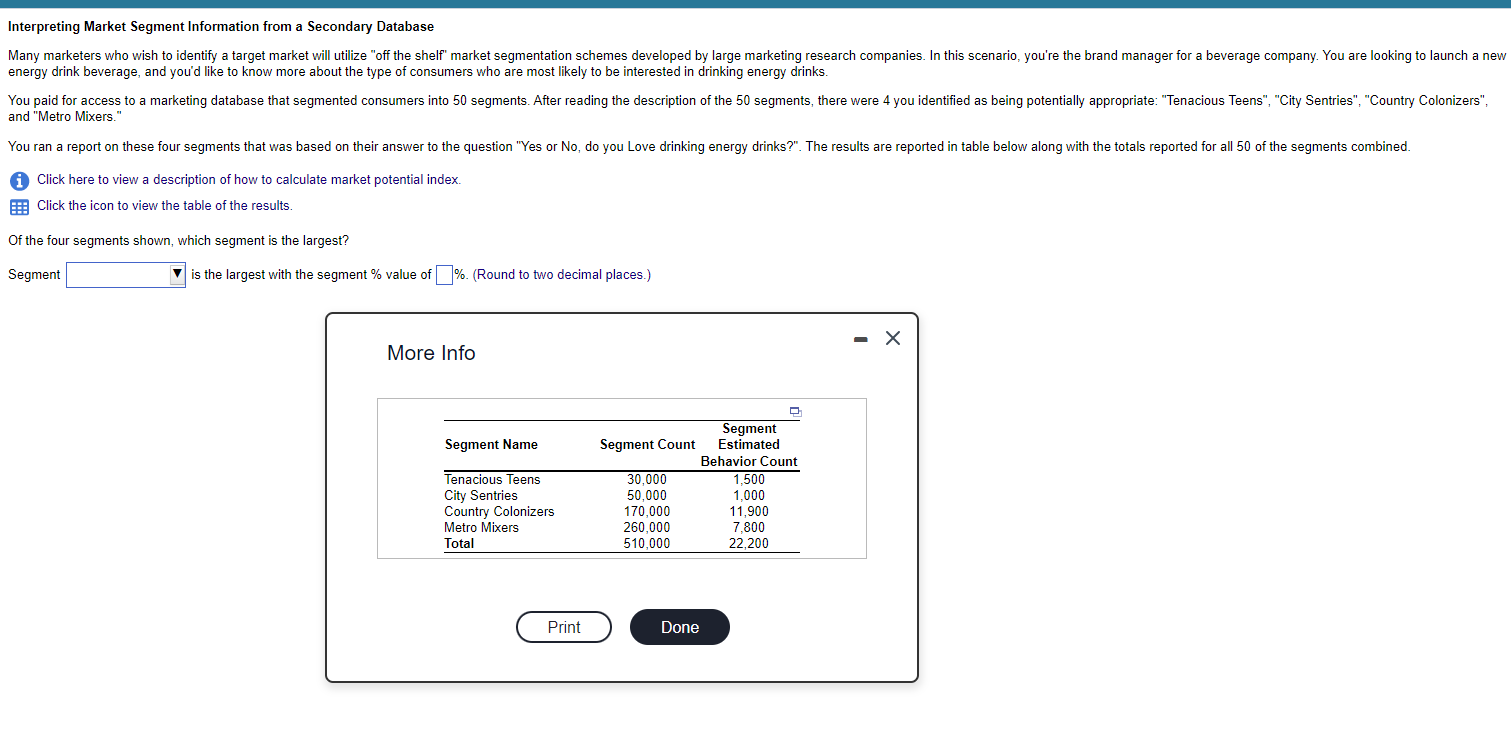Image resolution: width=1511 pixels, height=733 pixels.
Task: Click the More Info dialog title
Action: (431, 353)
